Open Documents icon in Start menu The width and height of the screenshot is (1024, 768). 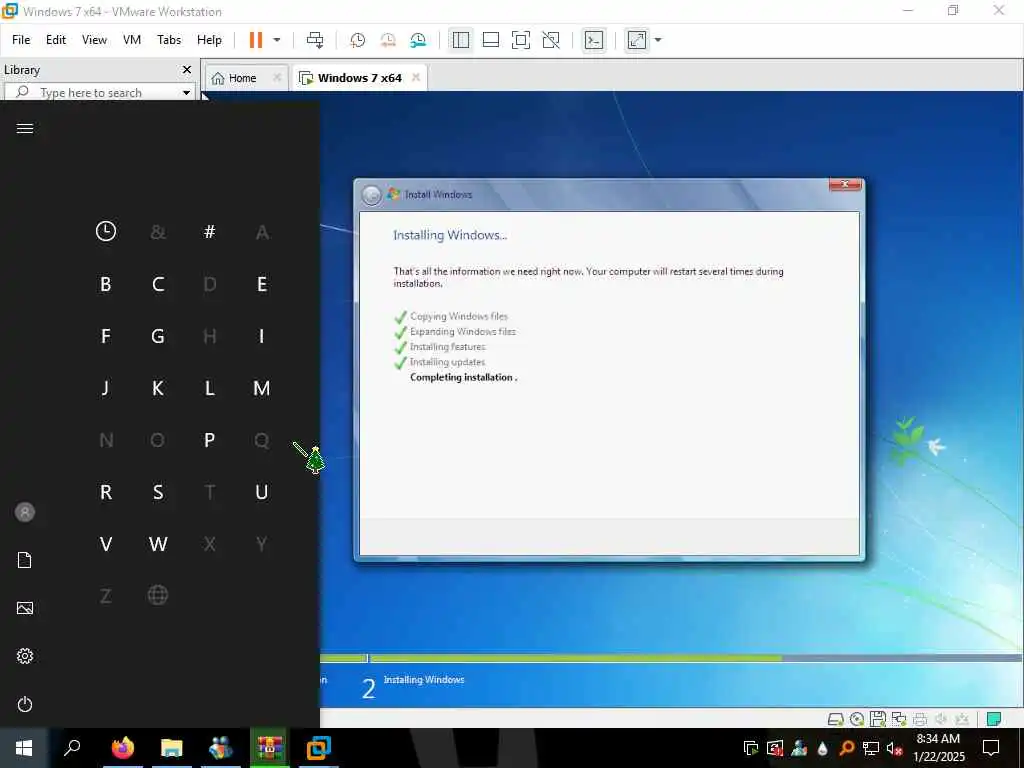[25, 560]
